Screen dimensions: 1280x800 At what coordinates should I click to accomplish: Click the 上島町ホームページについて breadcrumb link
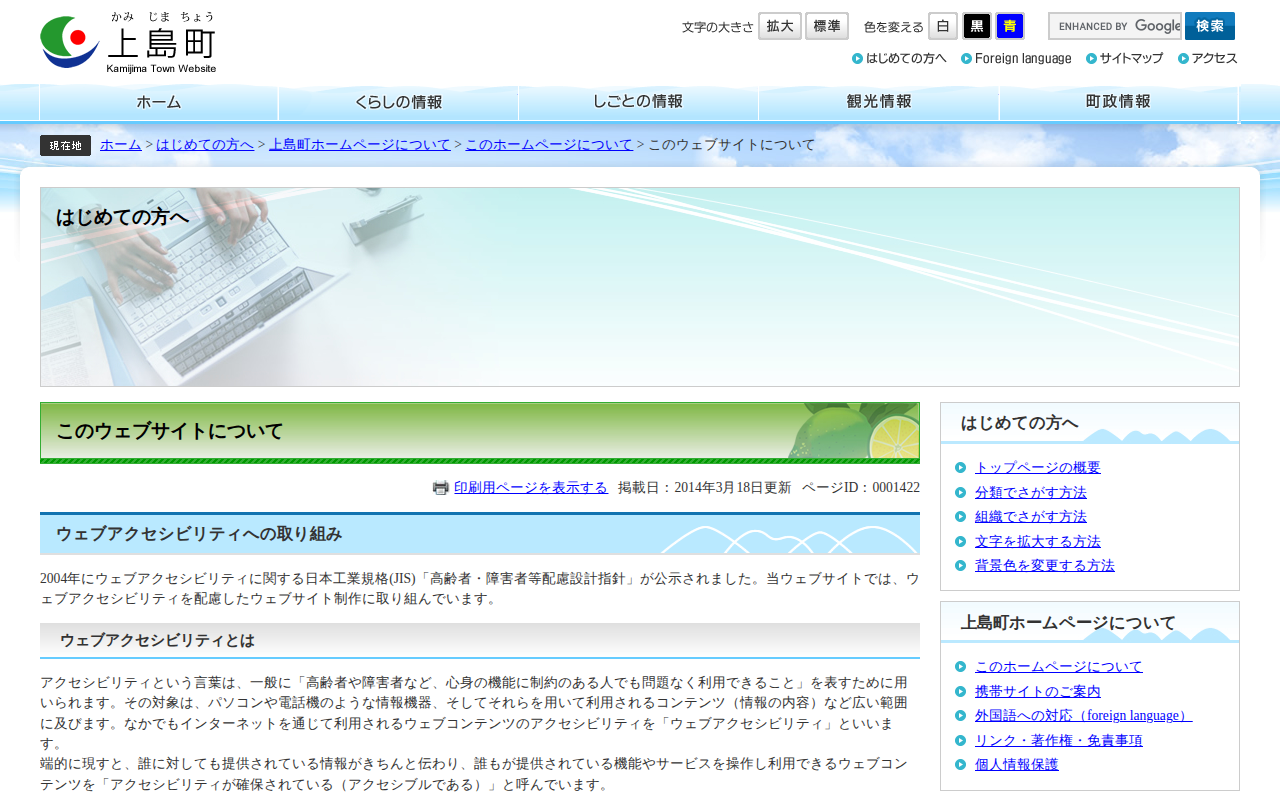(360, 145)
